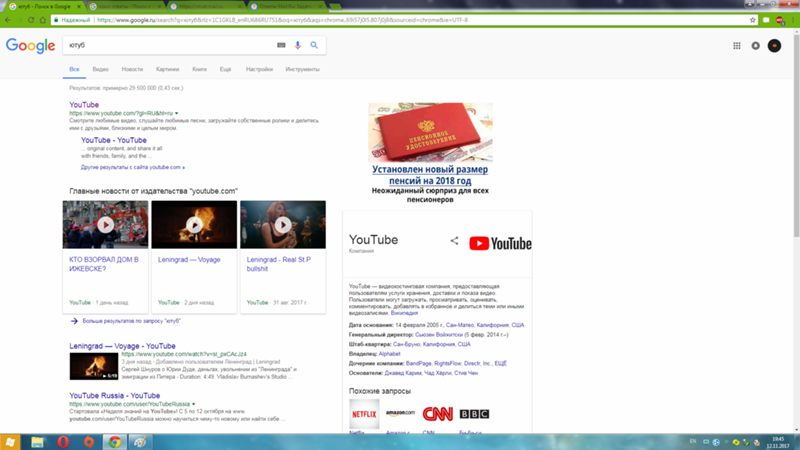Open the BBC related search logo
This screenshot has height=450, width=800.
pos(474,414)
